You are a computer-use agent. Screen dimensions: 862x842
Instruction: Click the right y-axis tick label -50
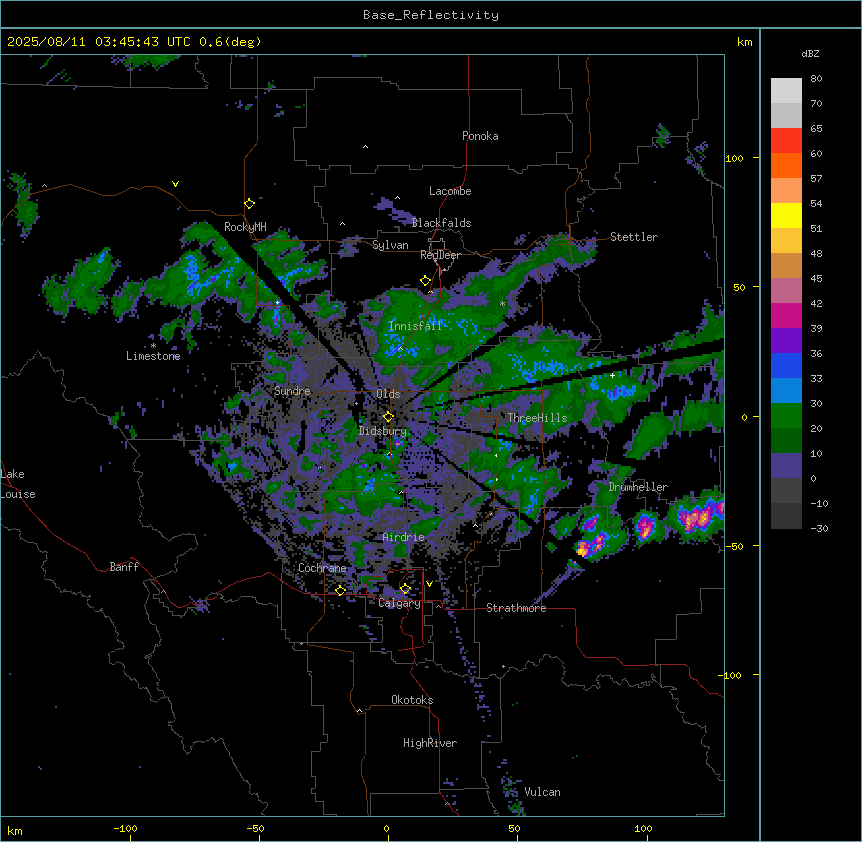734,546
